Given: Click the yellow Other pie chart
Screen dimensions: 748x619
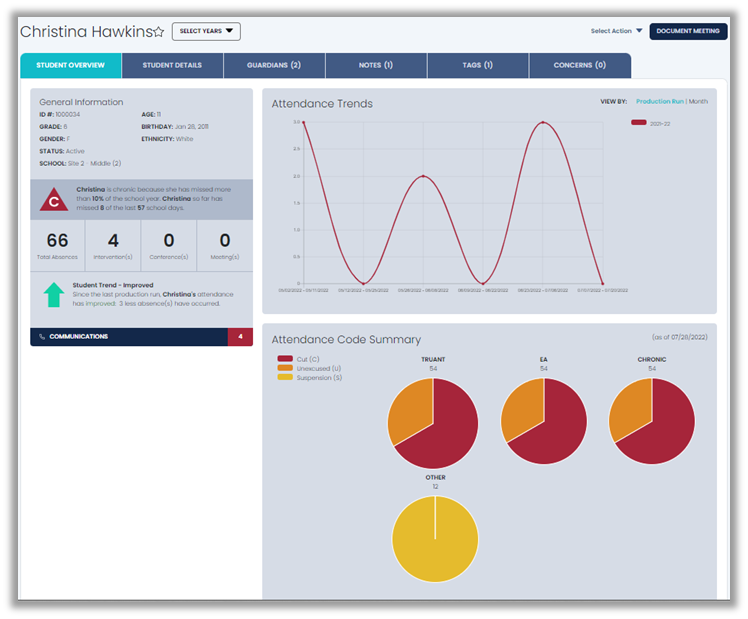Looking at the screenshot, I should tap(433, 540).
